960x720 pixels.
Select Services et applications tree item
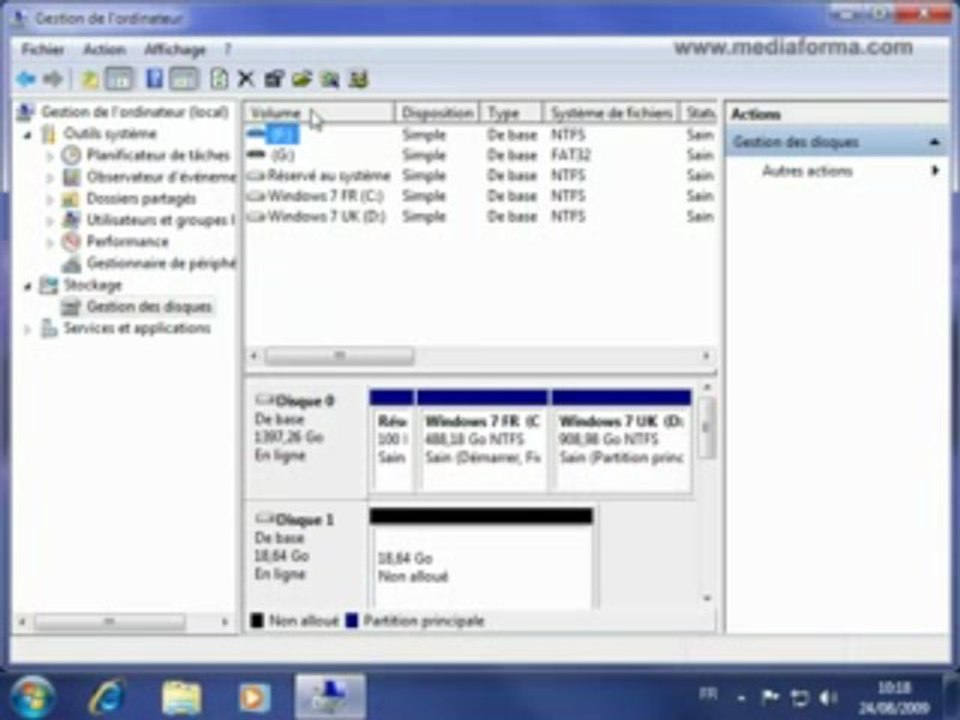point(137,328)
